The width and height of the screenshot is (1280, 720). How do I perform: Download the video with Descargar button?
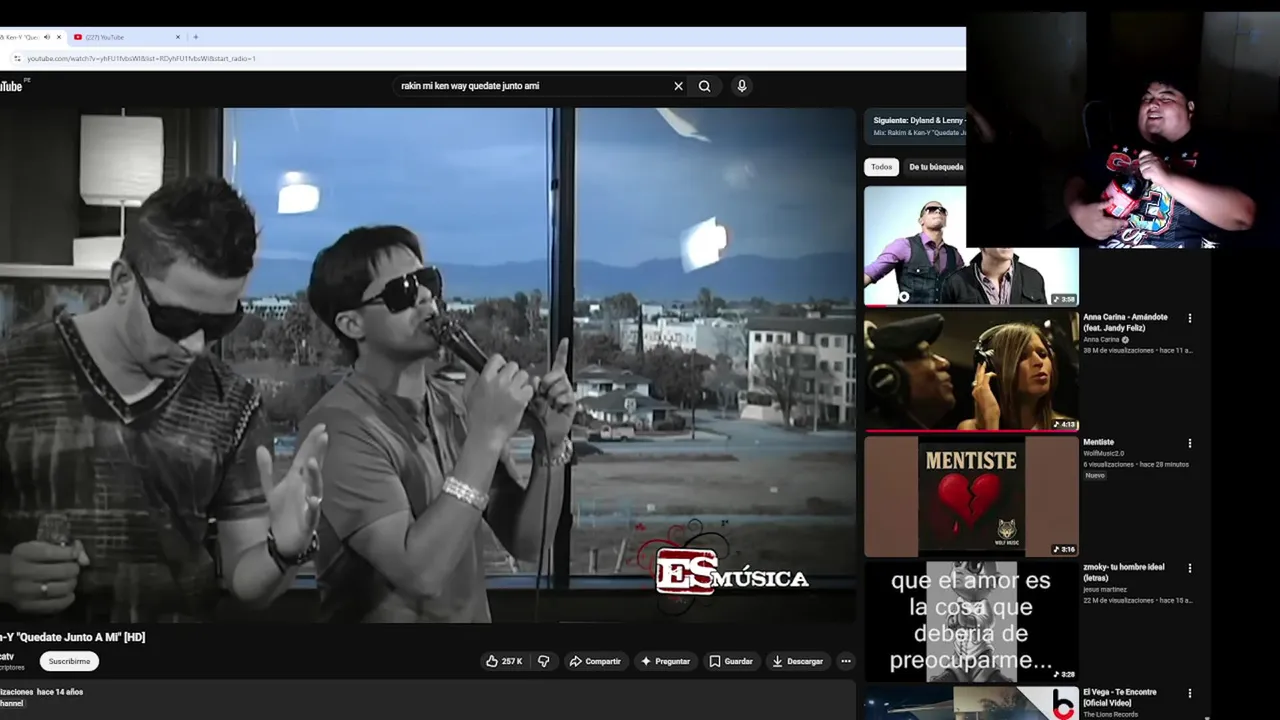tap(798, 661)
